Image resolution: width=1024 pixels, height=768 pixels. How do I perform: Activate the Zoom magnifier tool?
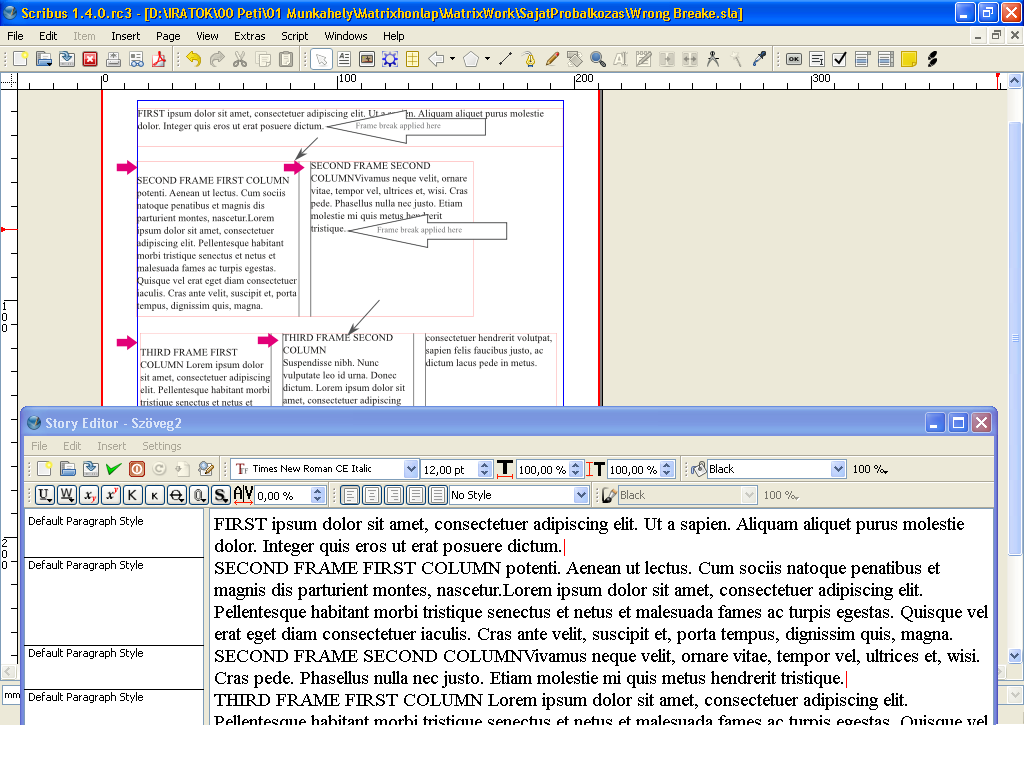click(598, 59)
